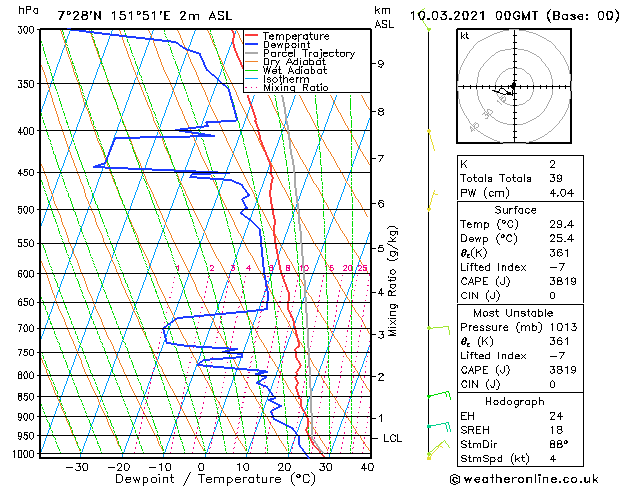Click the '40' temperature axis label

click(x=367, y=467)
